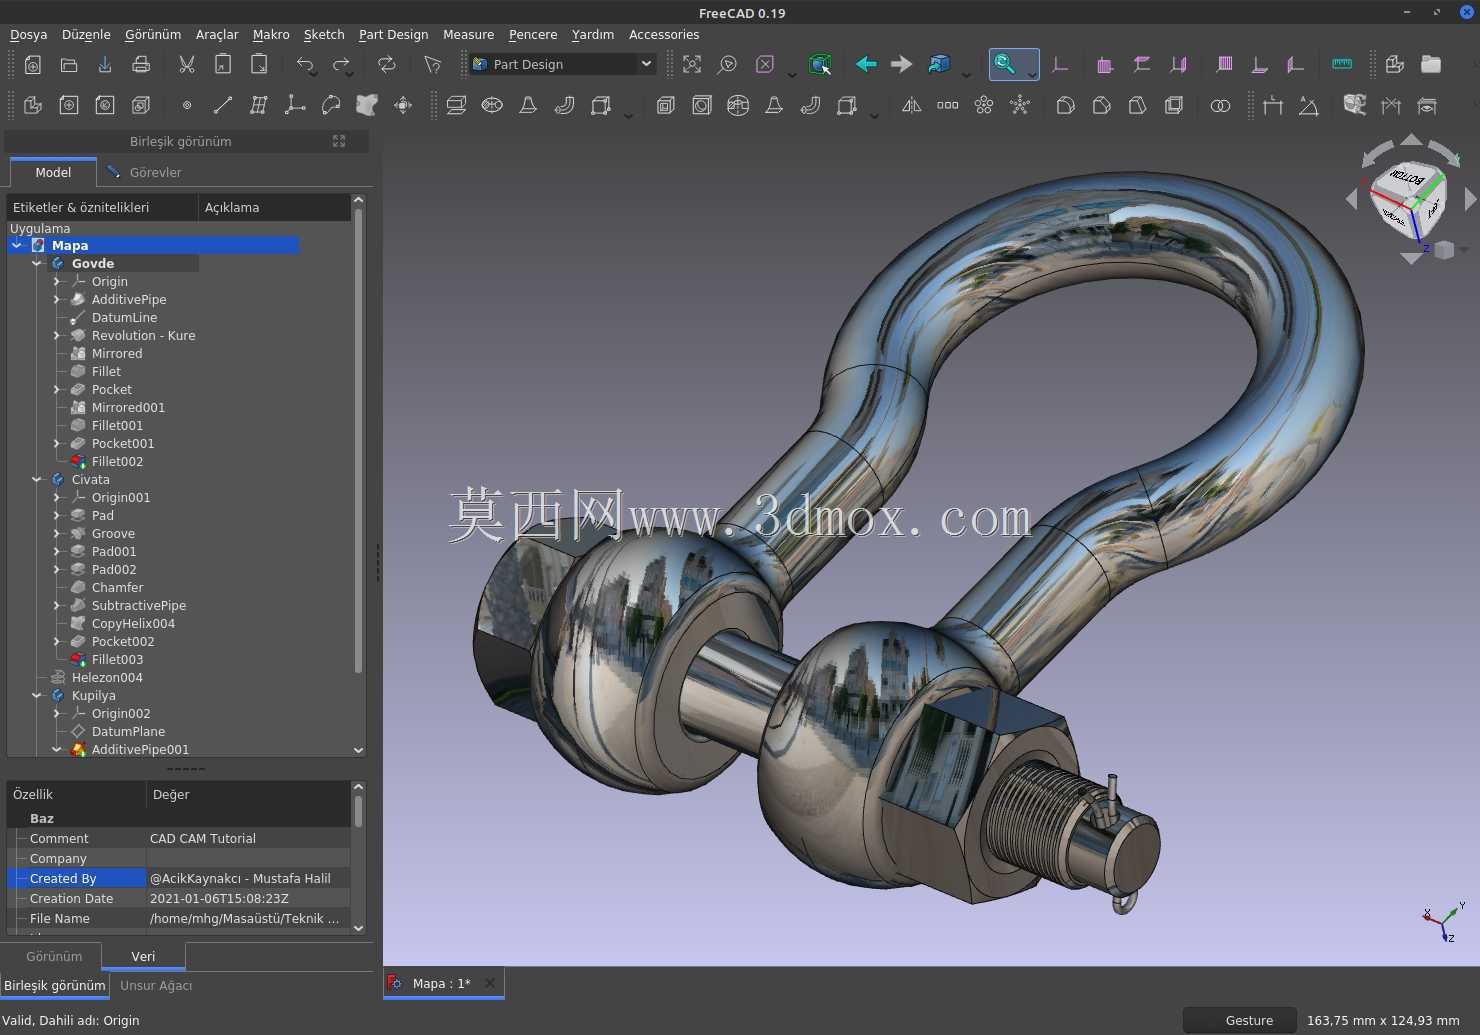Screen dimensions: 1480x1035
Task: Click the Mirrored feature icon
Action: (x=912, y=105)
